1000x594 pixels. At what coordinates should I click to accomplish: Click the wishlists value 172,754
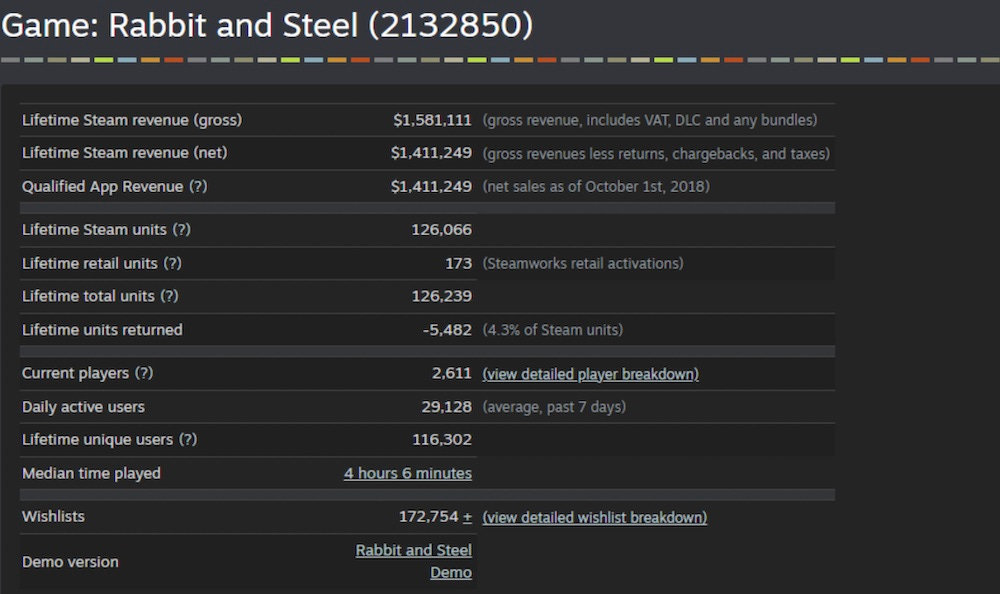(x=429, y=517)
